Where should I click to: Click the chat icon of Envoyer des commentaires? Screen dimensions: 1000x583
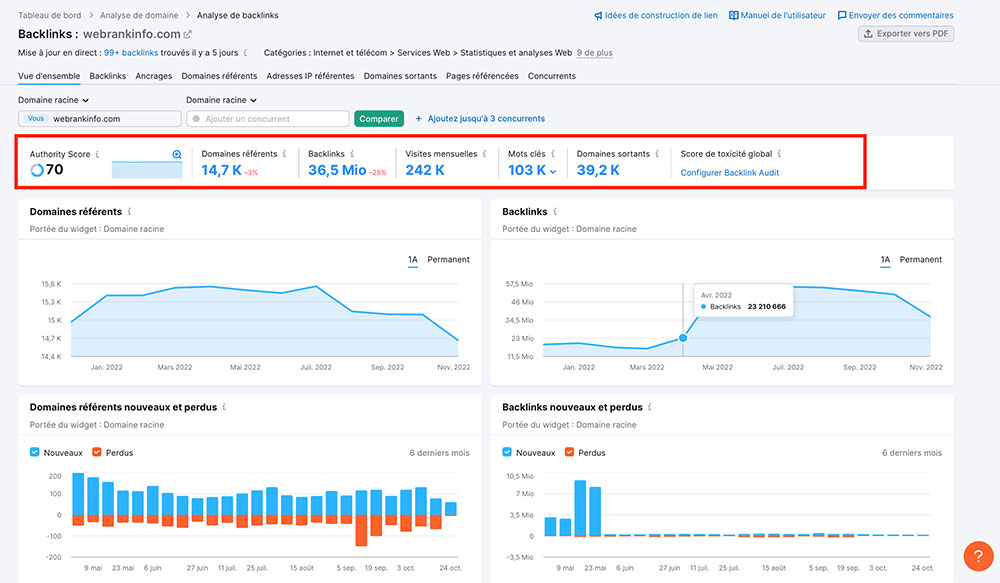(842, 15)
